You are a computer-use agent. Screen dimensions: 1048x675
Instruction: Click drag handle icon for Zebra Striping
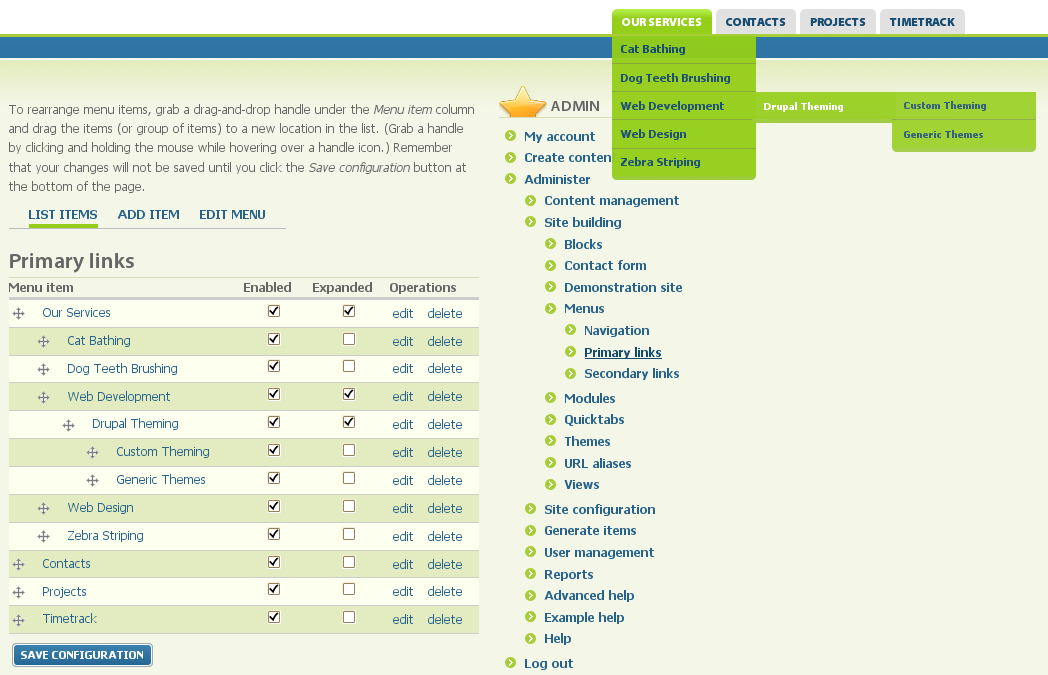43,537
